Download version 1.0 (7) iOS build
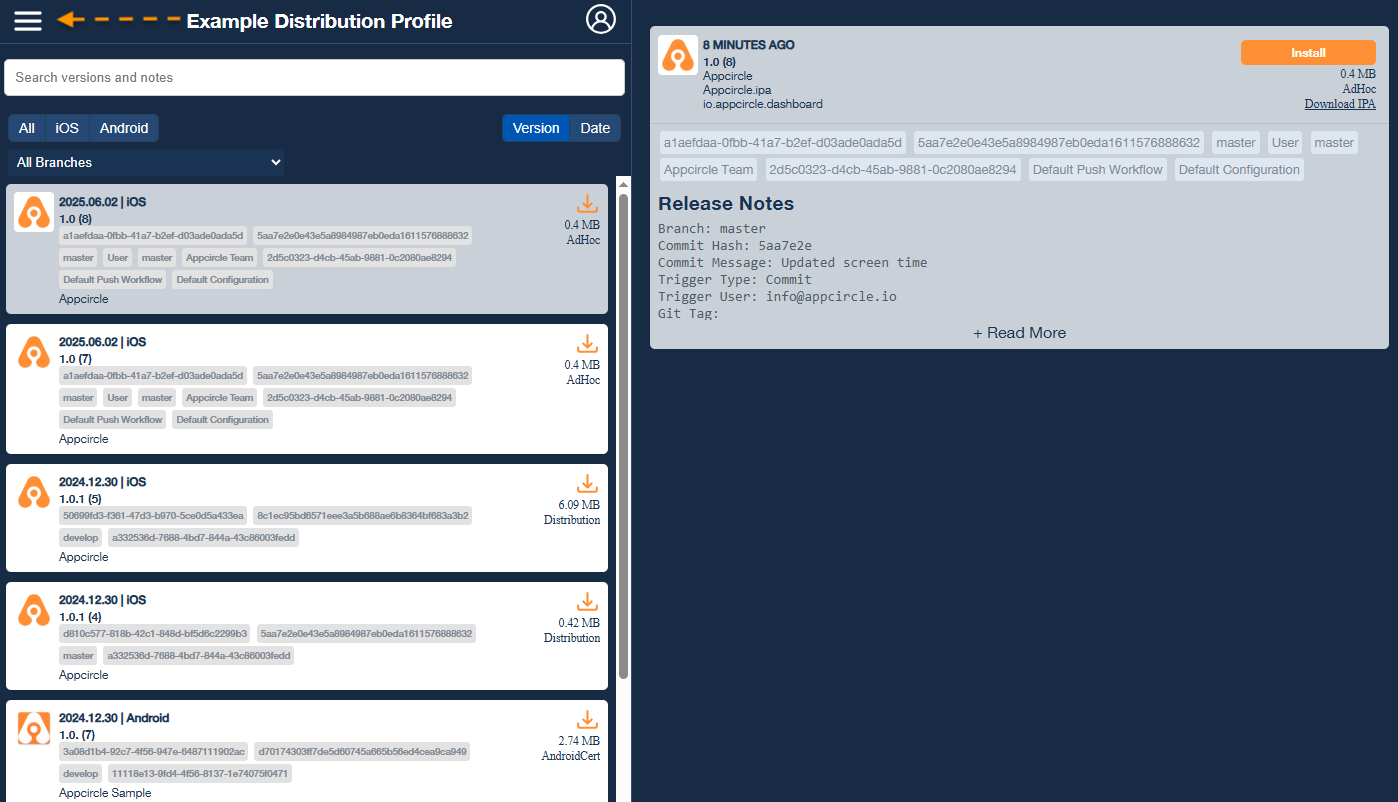 tap(587, 344)
